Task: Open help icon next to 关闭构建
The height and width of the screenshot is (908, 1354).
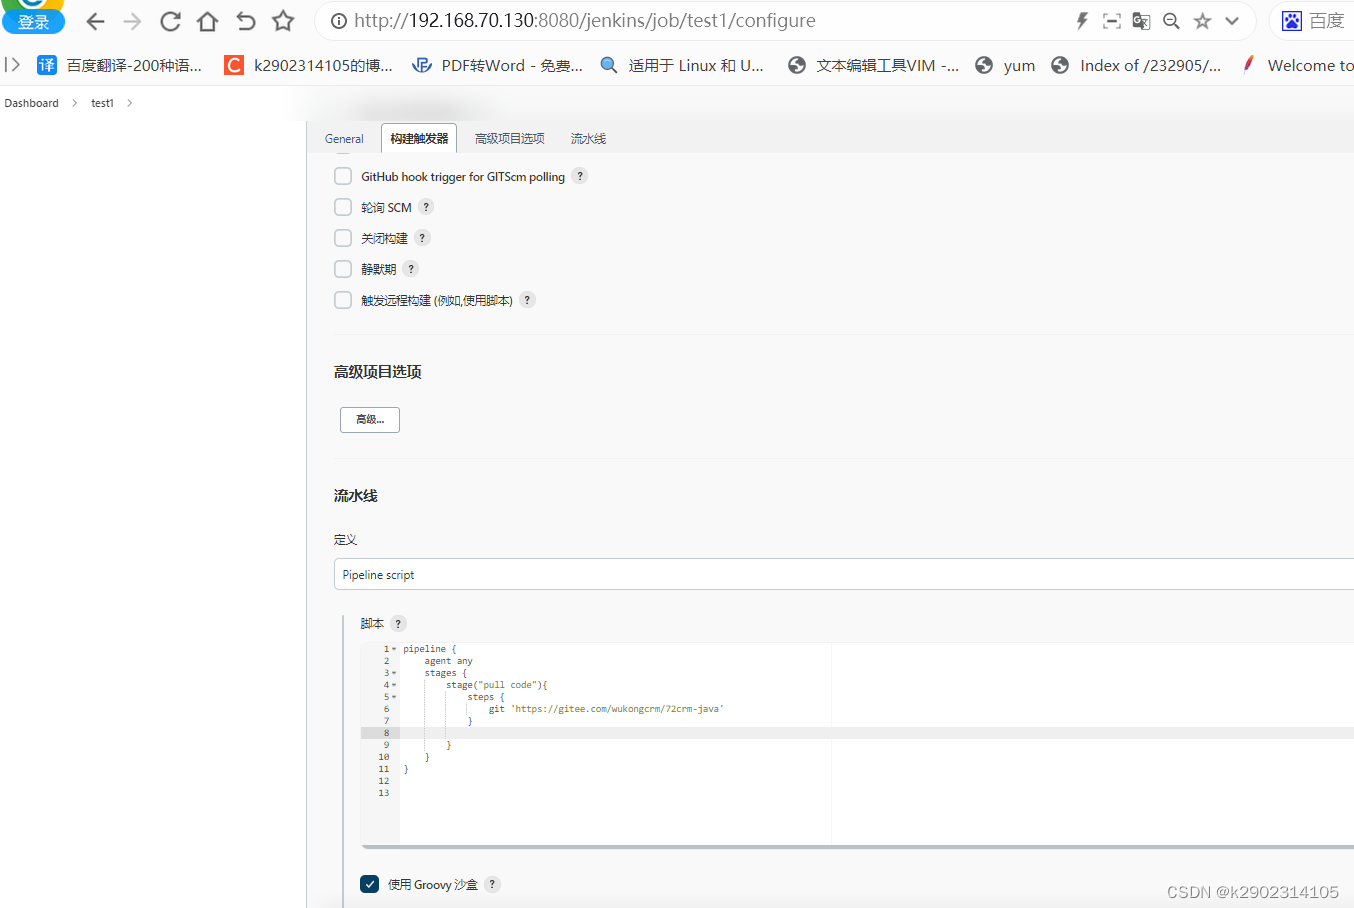Action: tap(422, 238)
